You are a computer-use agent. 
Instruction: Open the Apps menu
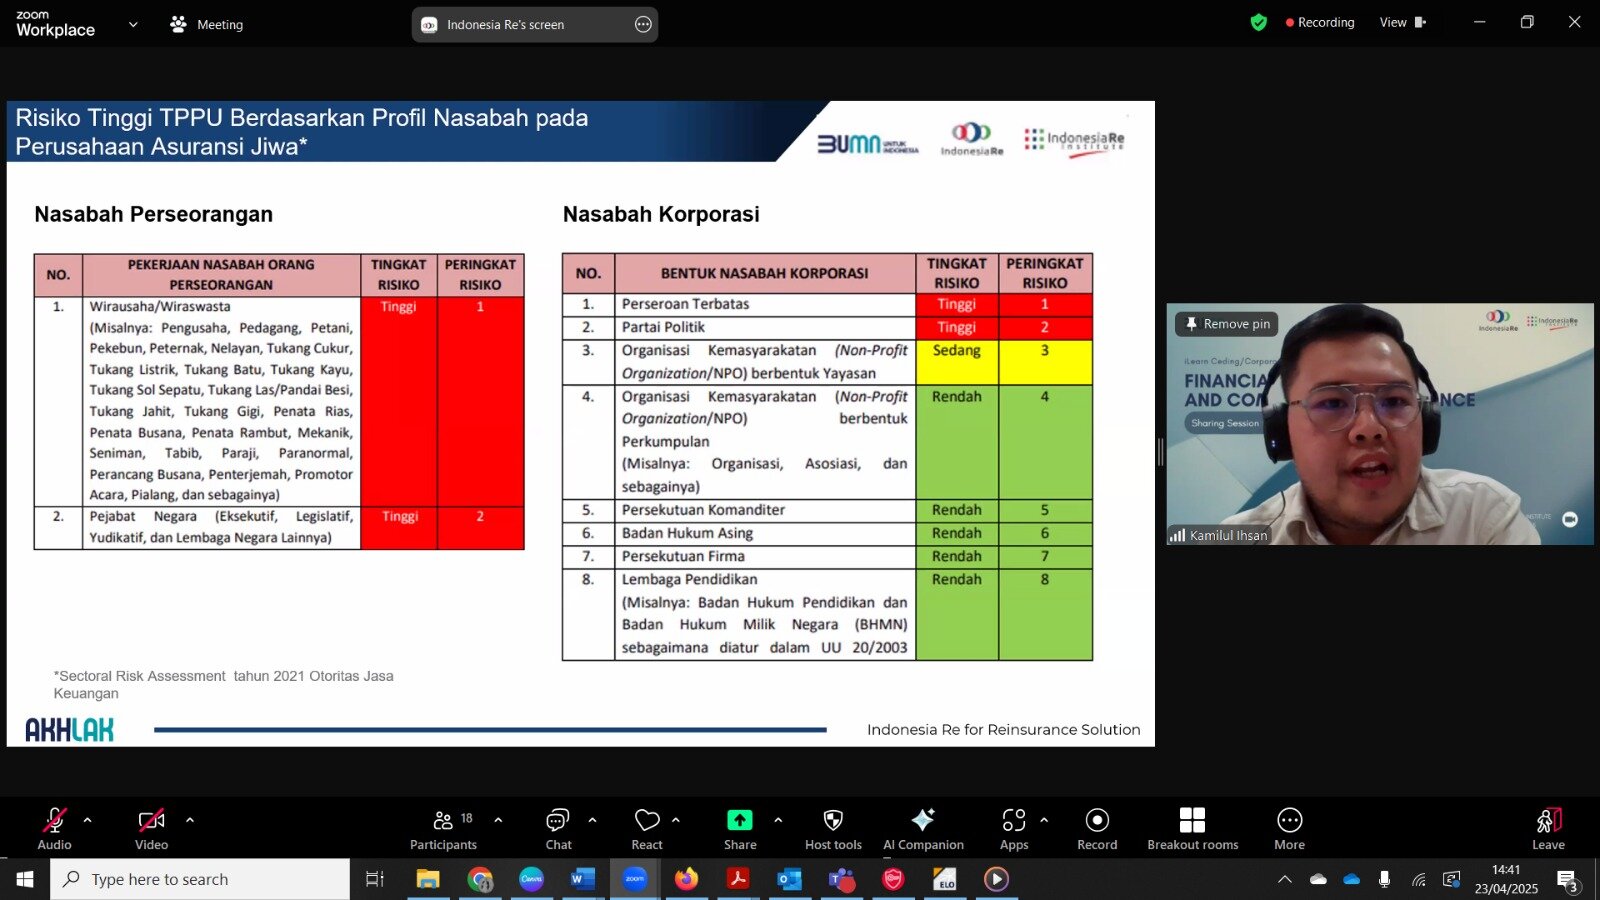pos(1014,829)
